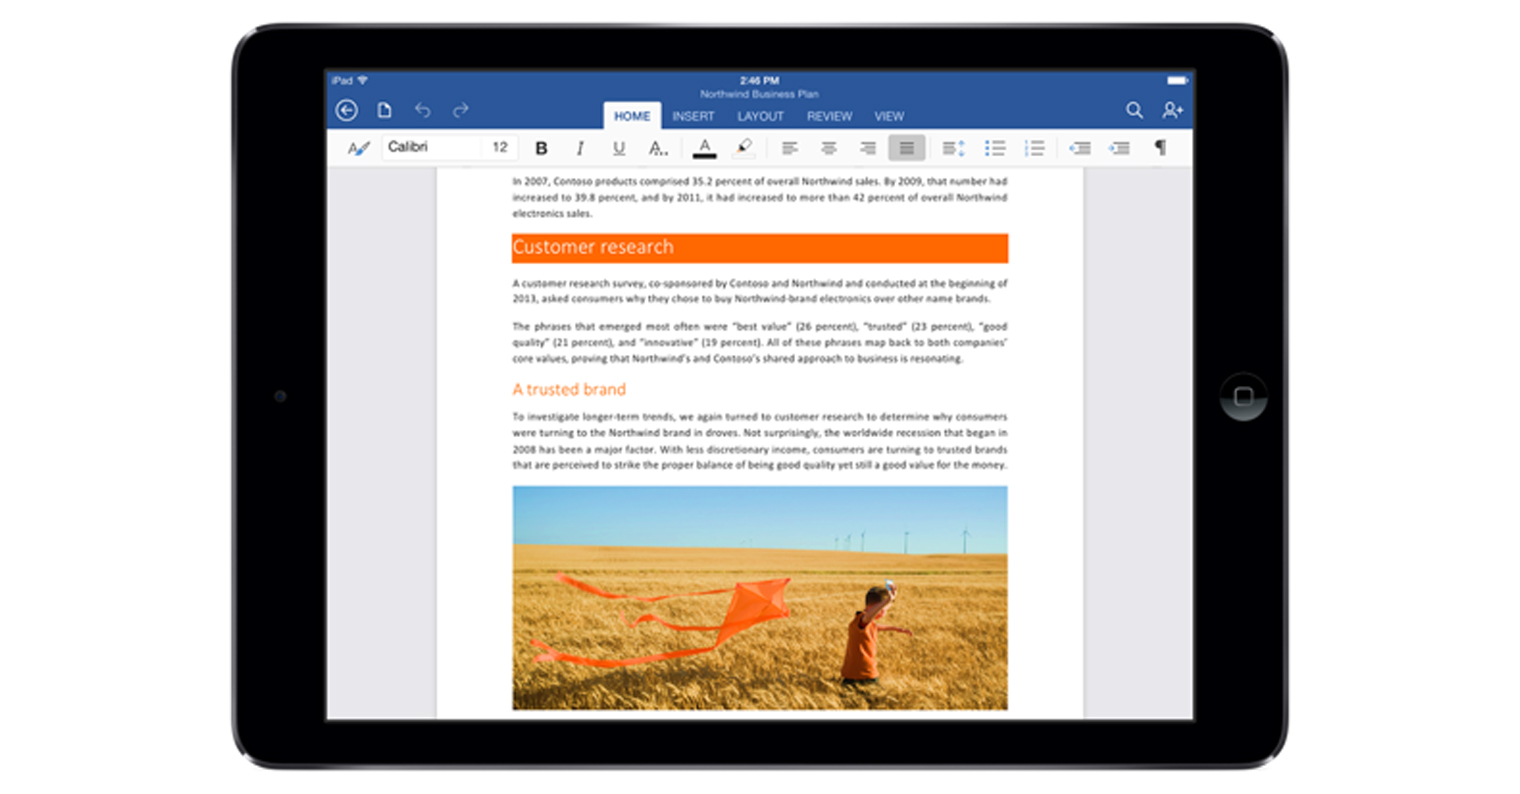The height and width of the screenshot is (794, 1520).
Task: Open the File document icon
Action: coord(384,110)
